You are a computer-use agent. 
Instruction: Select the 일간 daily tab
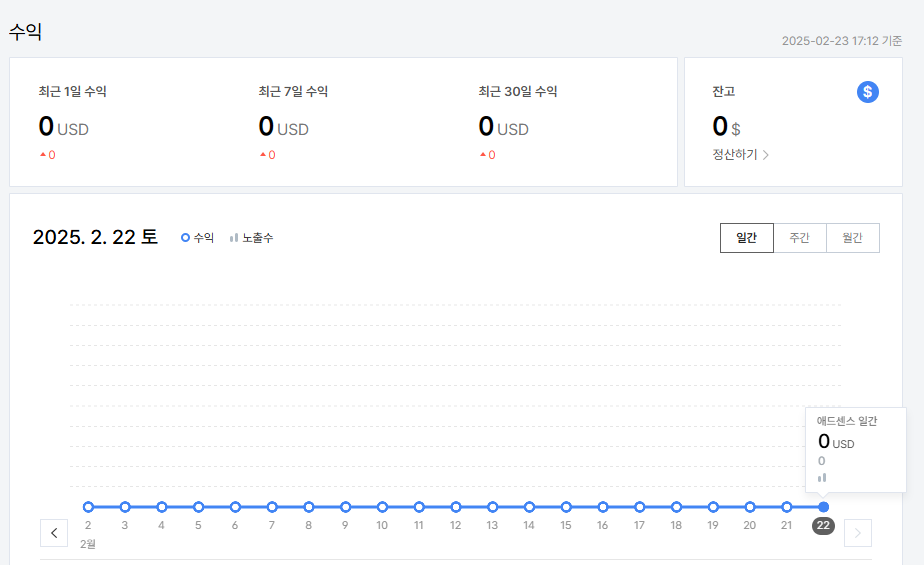point(747,238)
